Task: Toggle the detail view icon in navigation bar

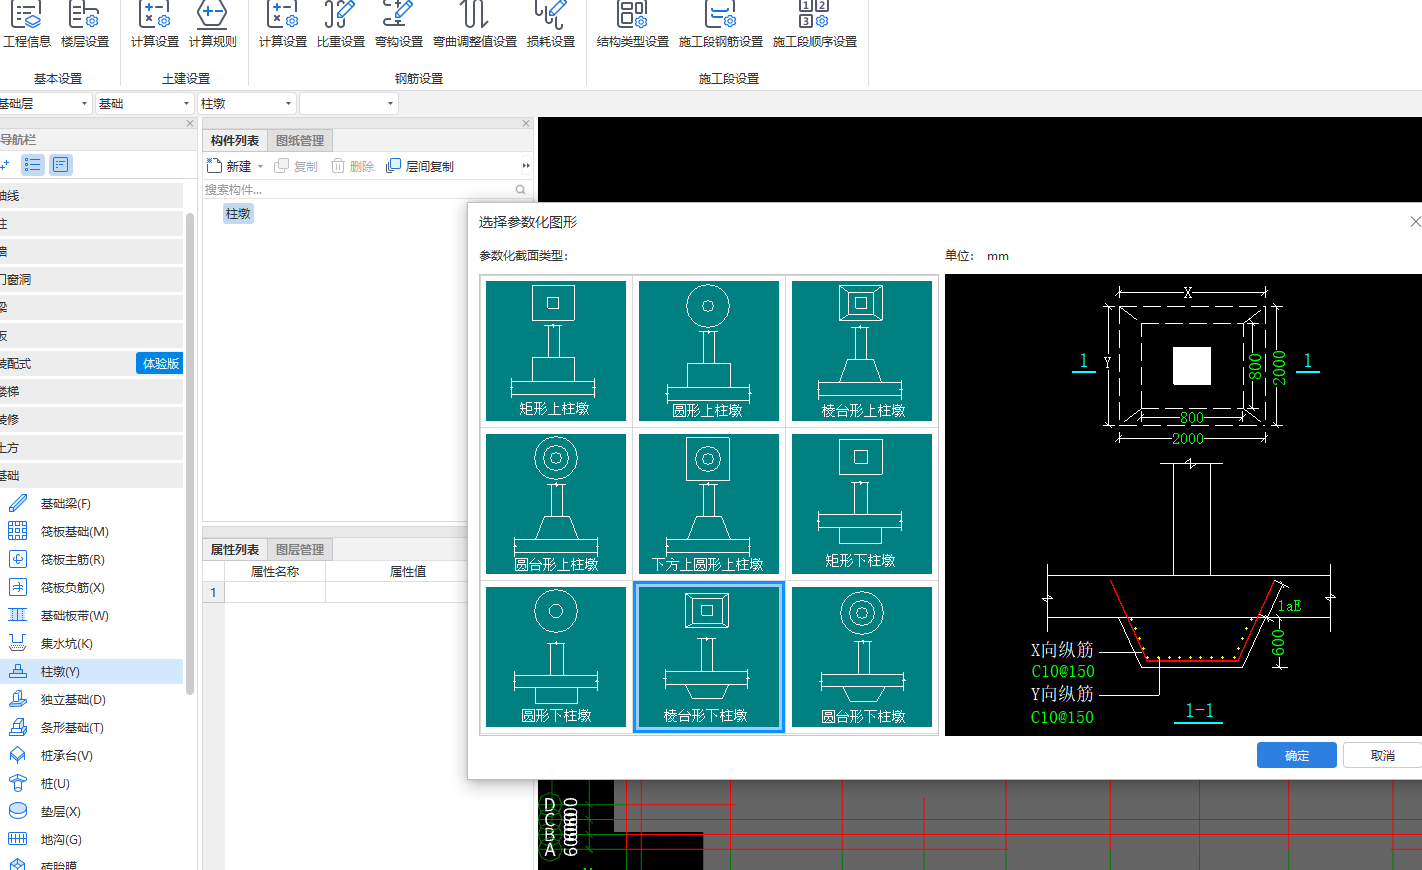Action: [61, 165]
